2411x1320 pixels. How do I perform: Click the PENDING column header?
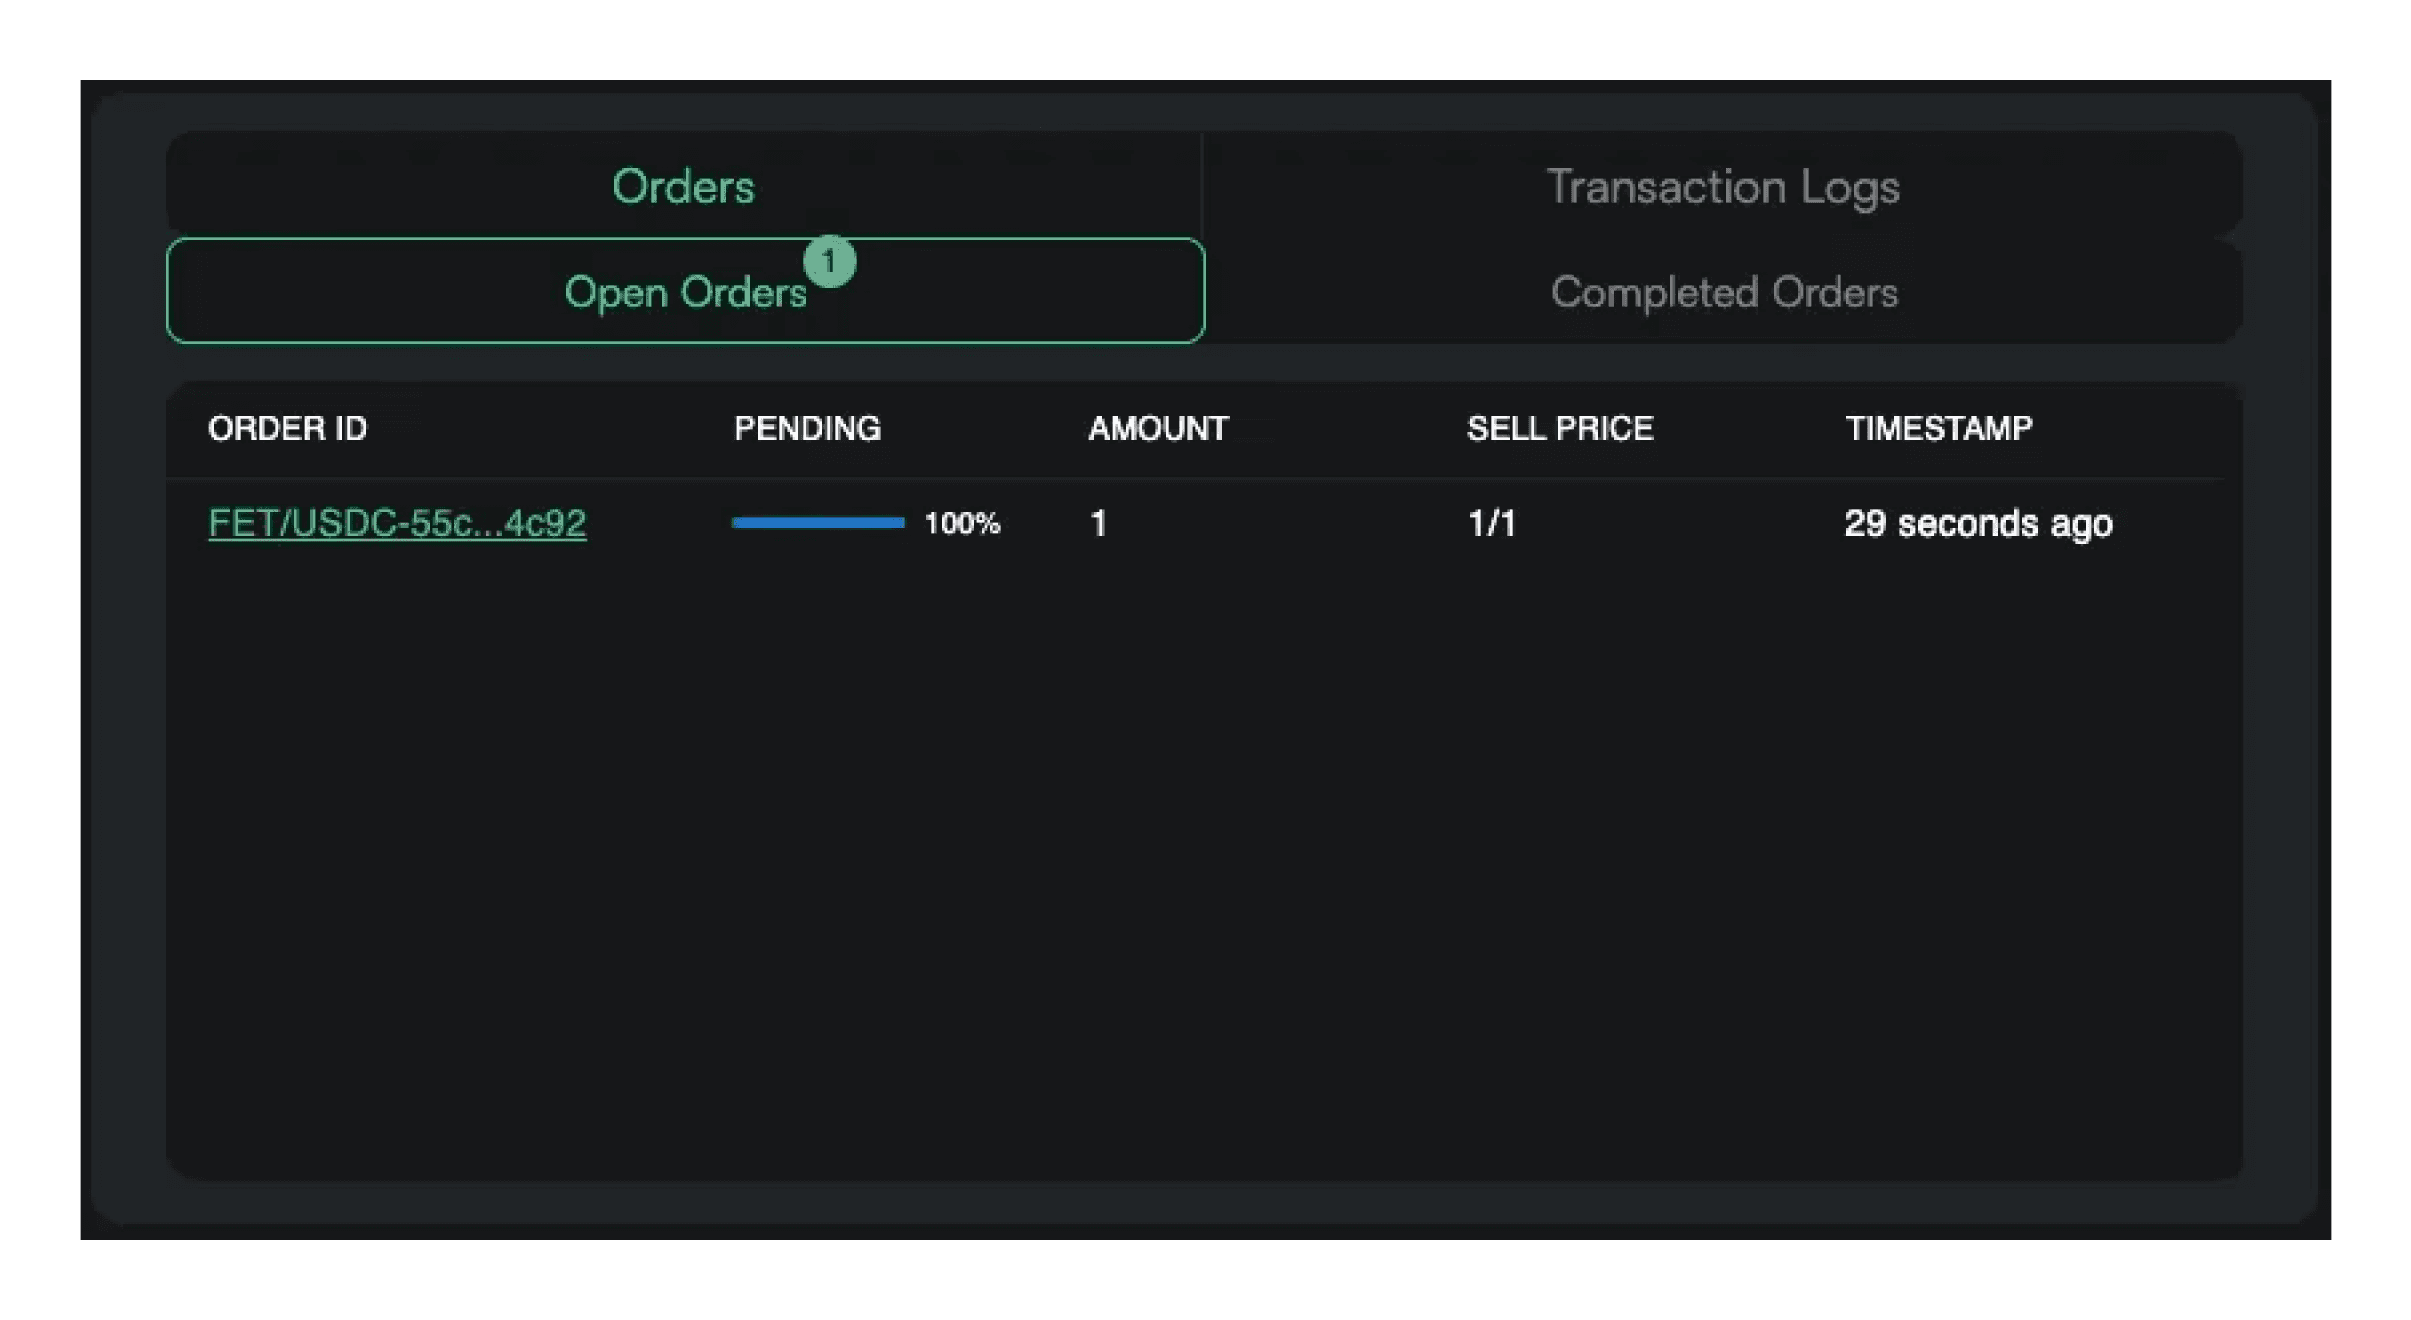click(808, 429)
